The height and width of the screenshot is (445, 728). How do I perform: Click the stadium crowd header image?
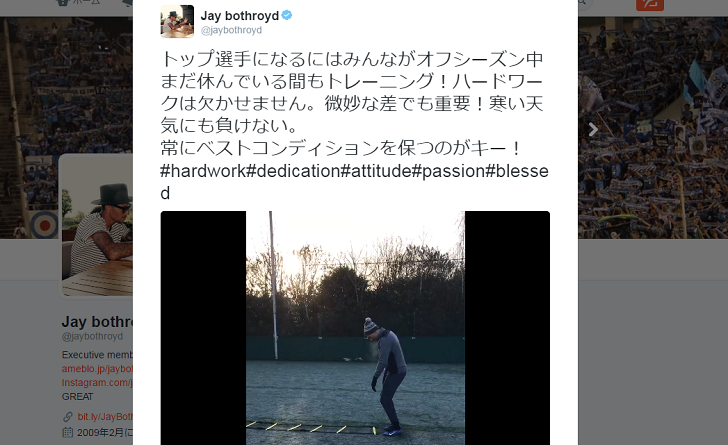click(653, 128)
